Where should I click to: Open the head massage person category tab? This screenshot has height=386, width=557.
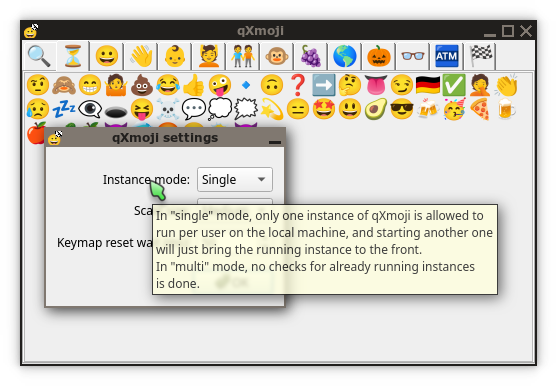[x=209, y=56]
